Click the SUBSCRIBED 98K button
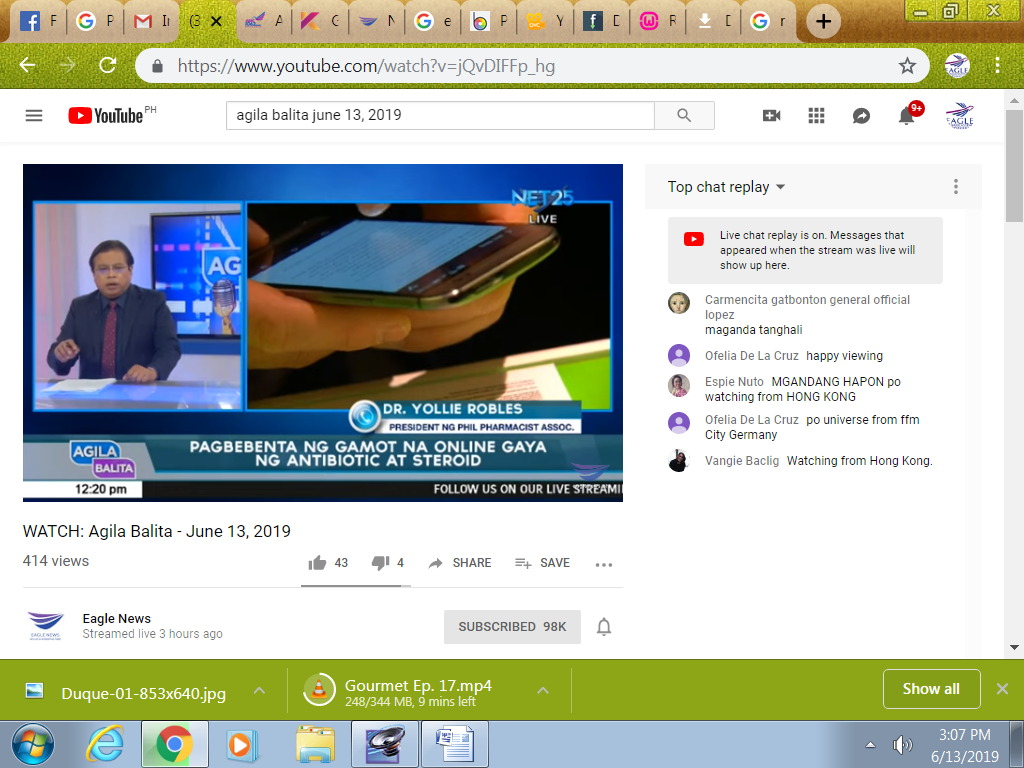Screen dimensions: 1024x768 click(512, 627)
